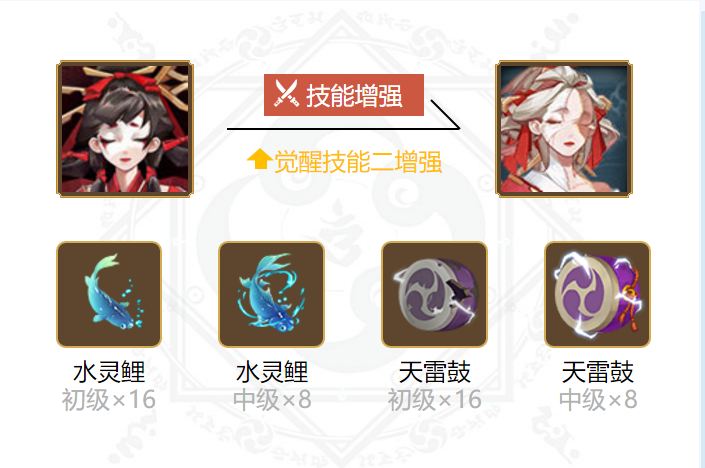Viewport: 705px width, 468px height.
Task: Click the 技能增强 red banner
Action: point(344,95)
